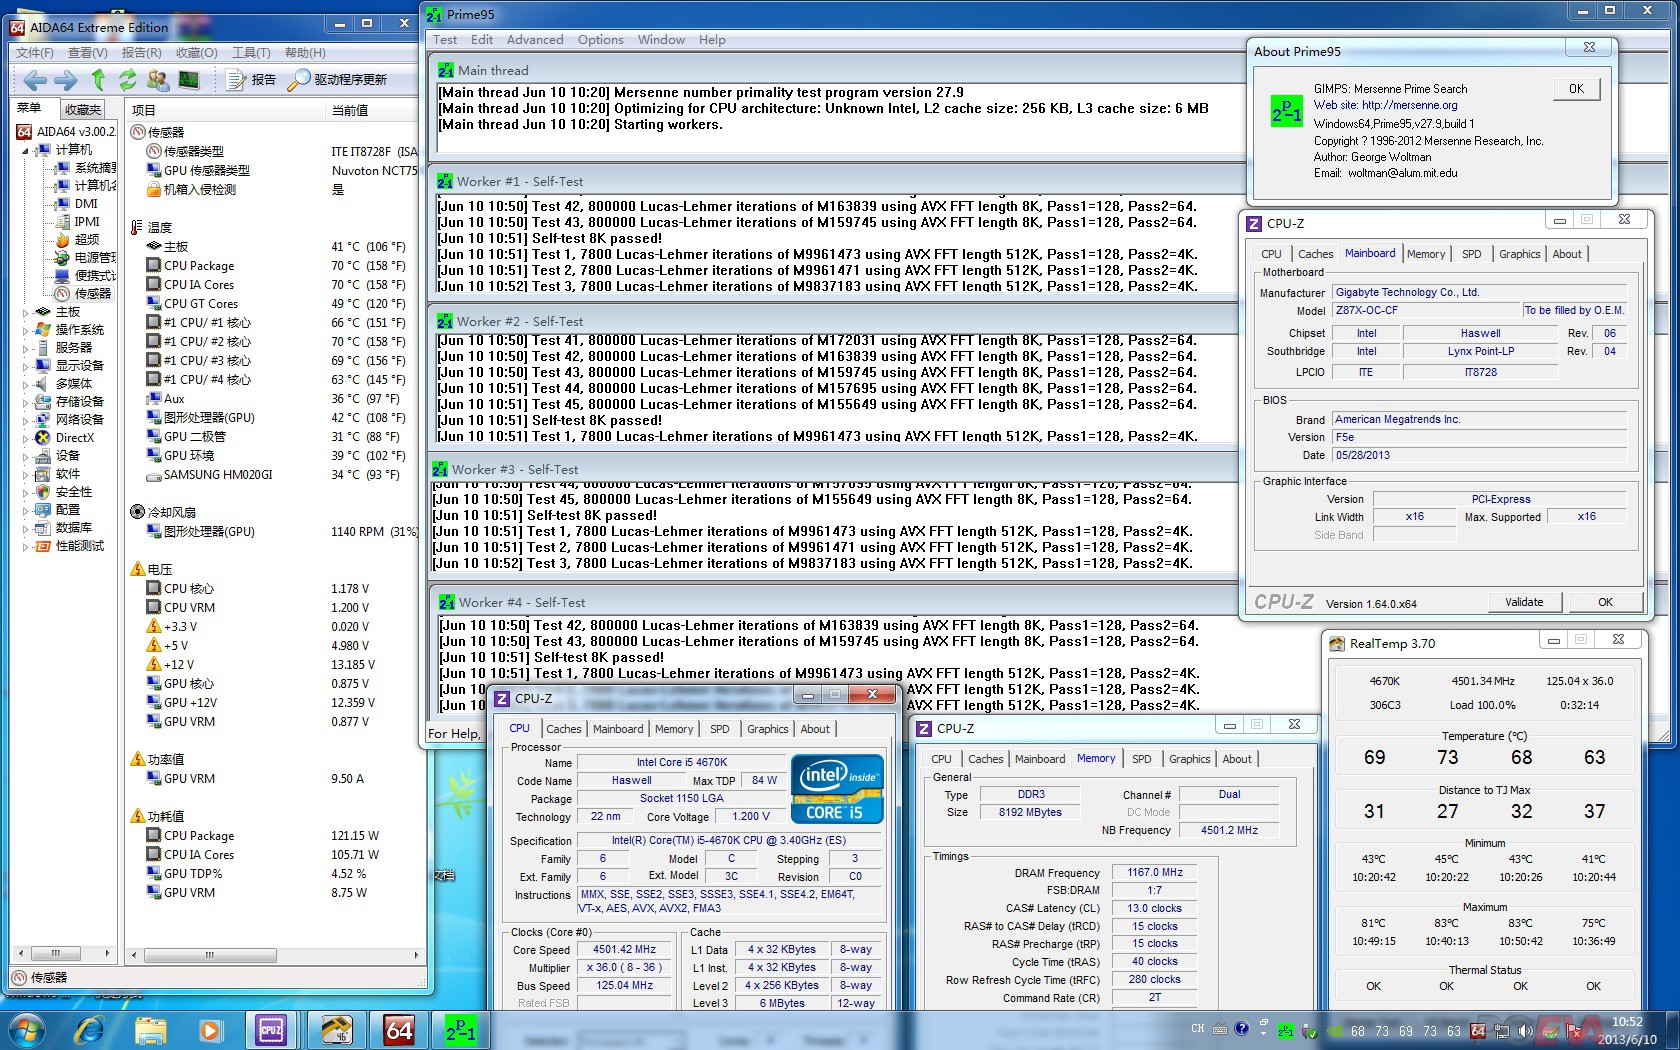Click AIDA64 forward arrow toolbar icon
Viewport: 1680px width, 1050px height.
click(66, 80)
